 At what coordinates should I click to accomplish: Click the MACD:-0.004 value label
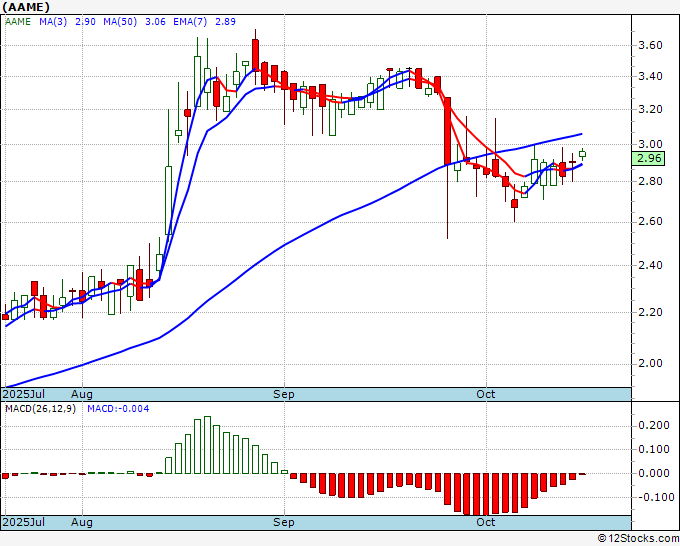118,409
